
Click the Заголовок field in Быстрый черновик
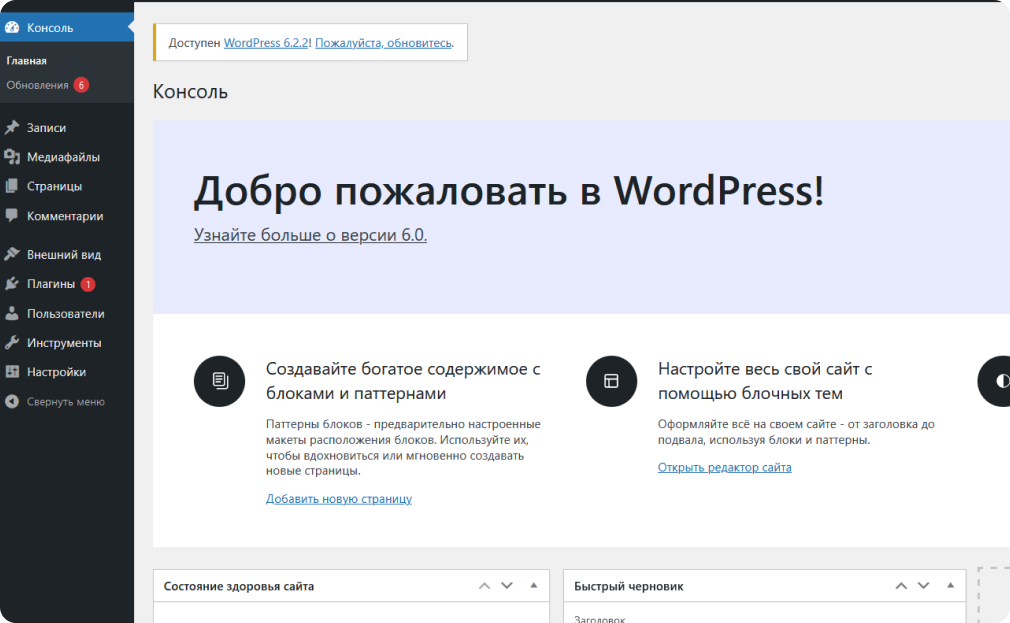point(764,618)
